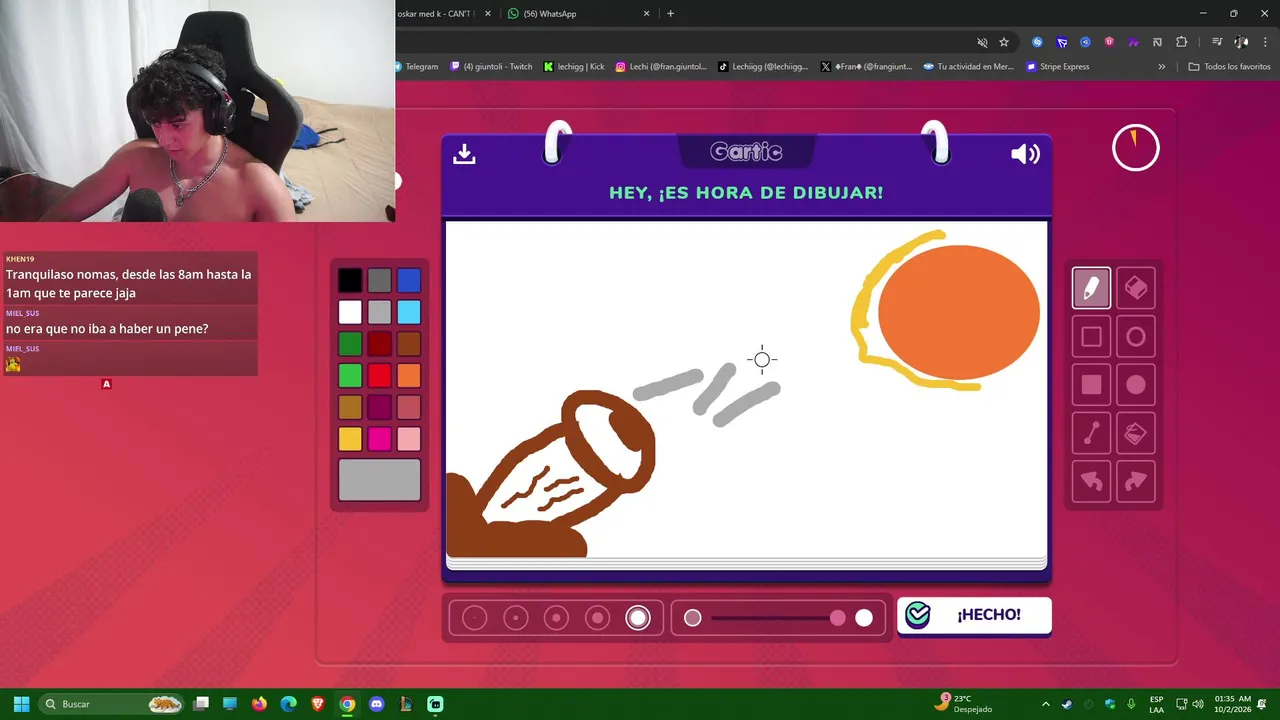Pick the brown color swatch
1280x720 pixels.
click(409, 344)
